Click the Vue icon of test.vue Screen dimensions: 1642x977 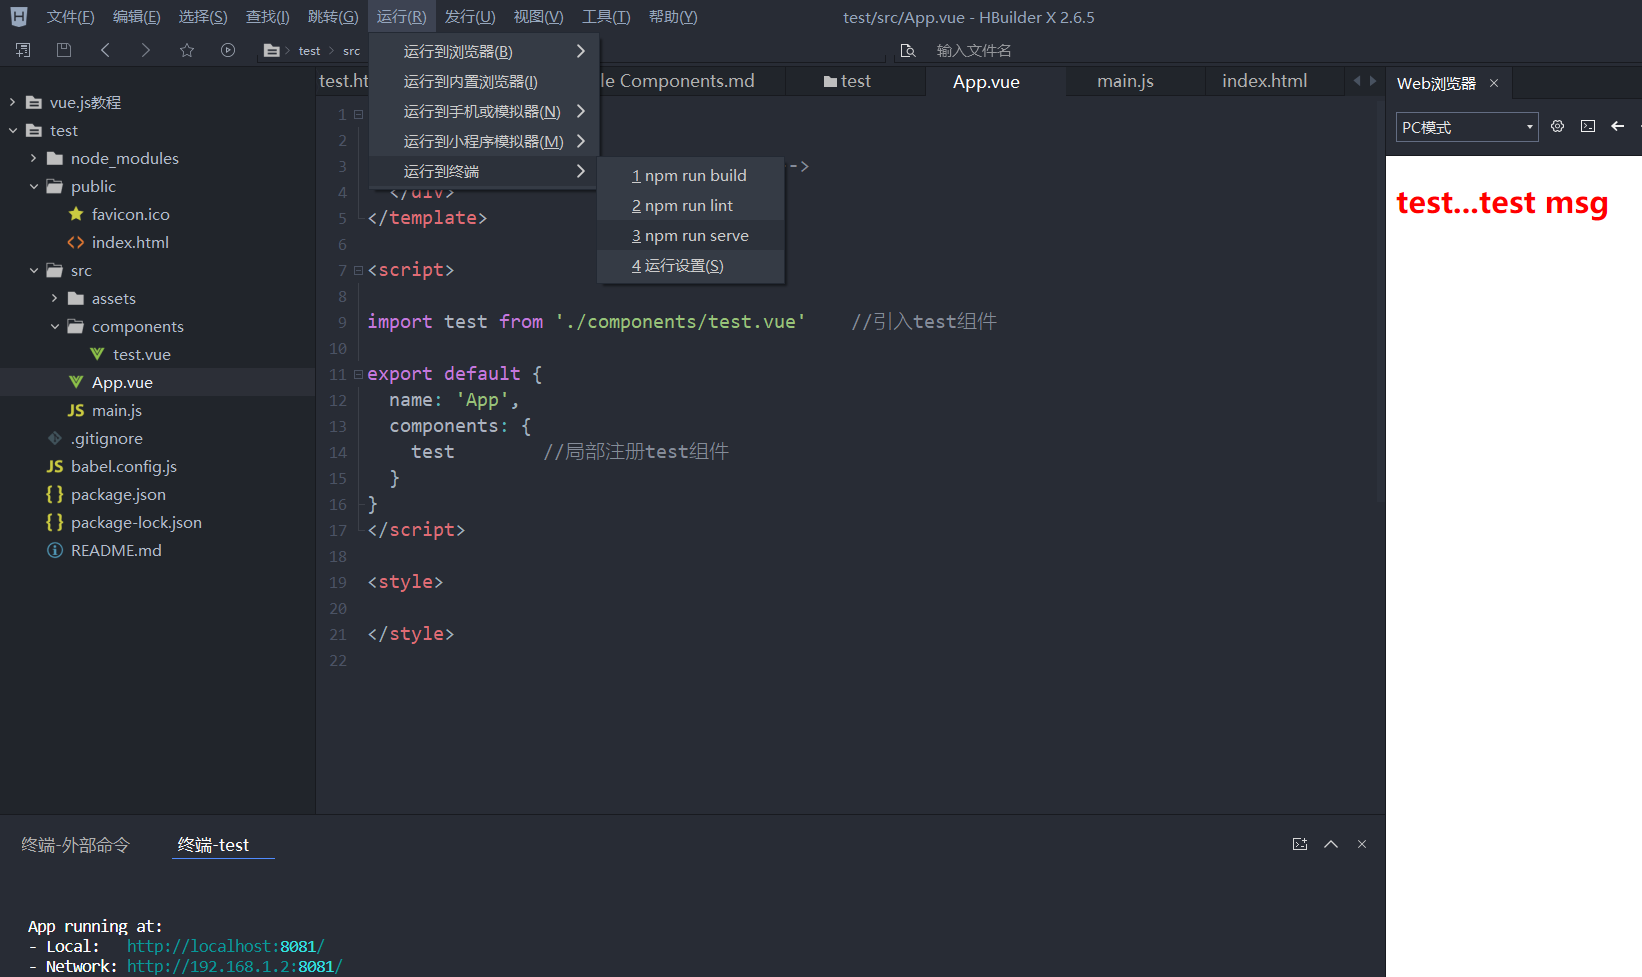coord(97,354)
